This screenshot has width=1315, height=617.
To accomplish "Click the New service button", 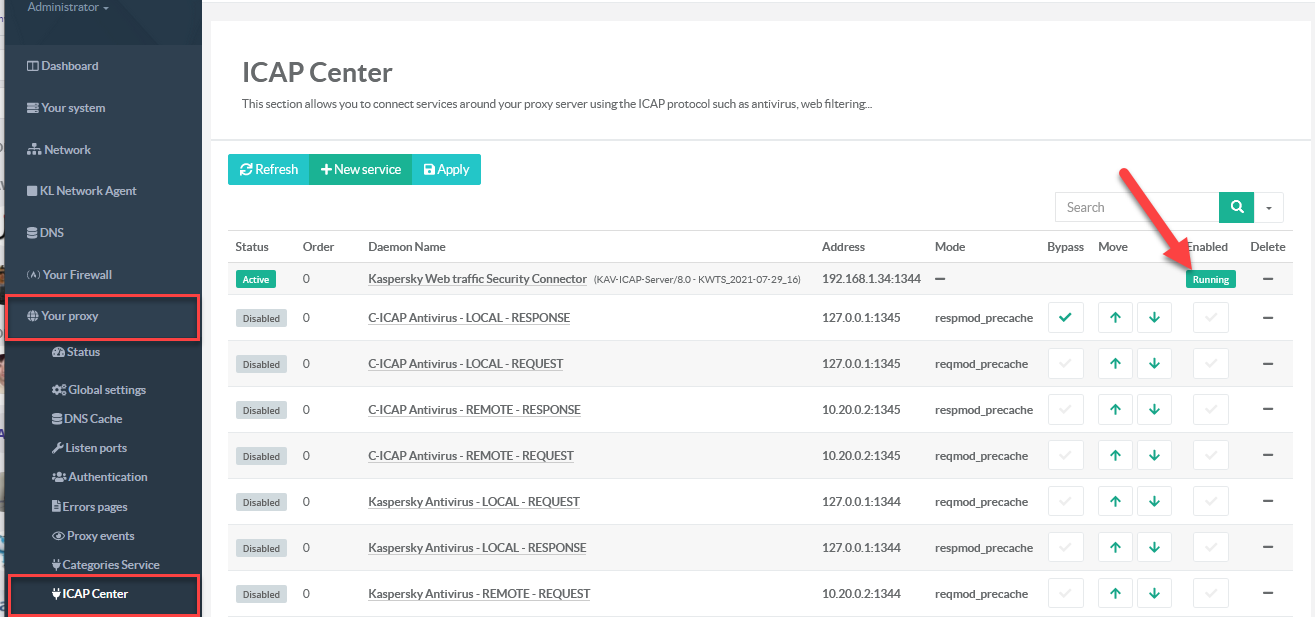I will point(360,170).
